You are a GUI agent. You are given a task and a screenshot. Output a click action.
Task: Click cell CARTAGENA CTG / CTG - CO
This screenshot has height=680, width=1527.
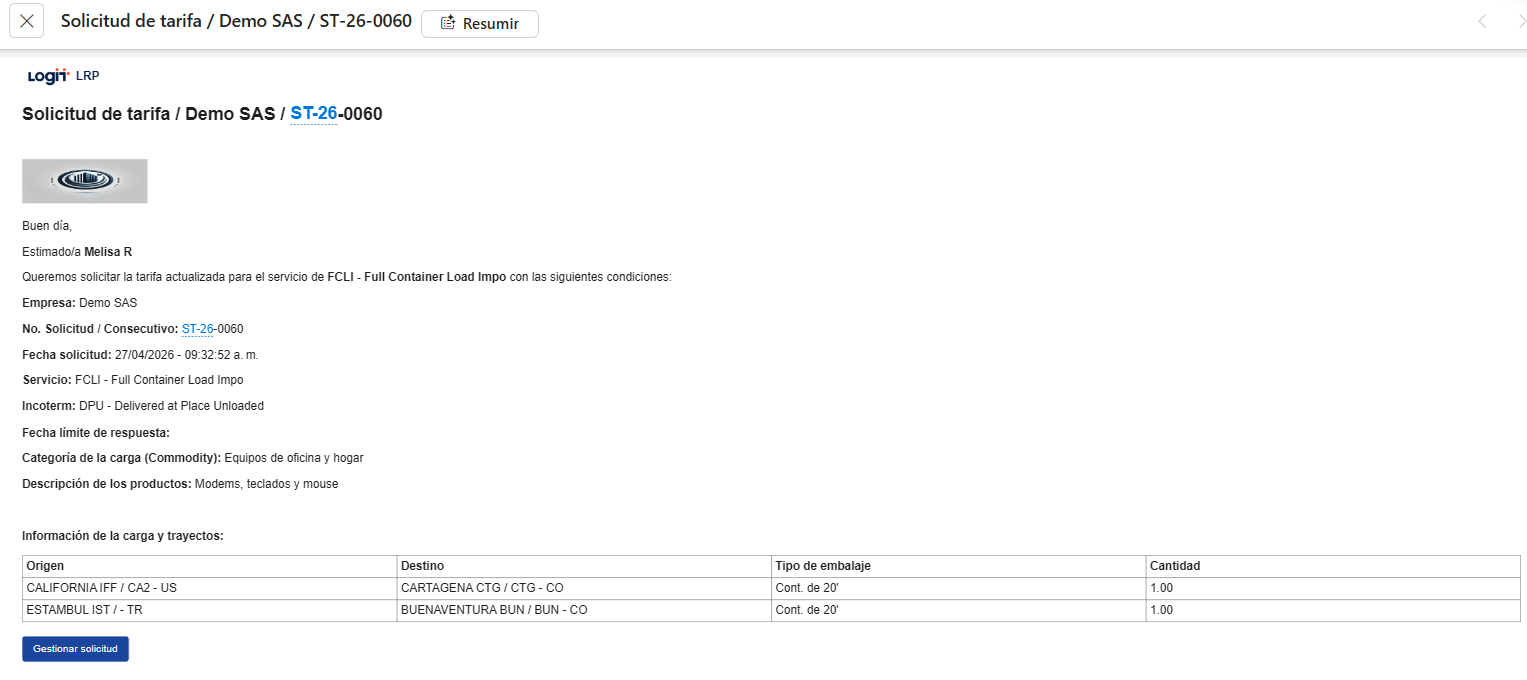(584, 588)
